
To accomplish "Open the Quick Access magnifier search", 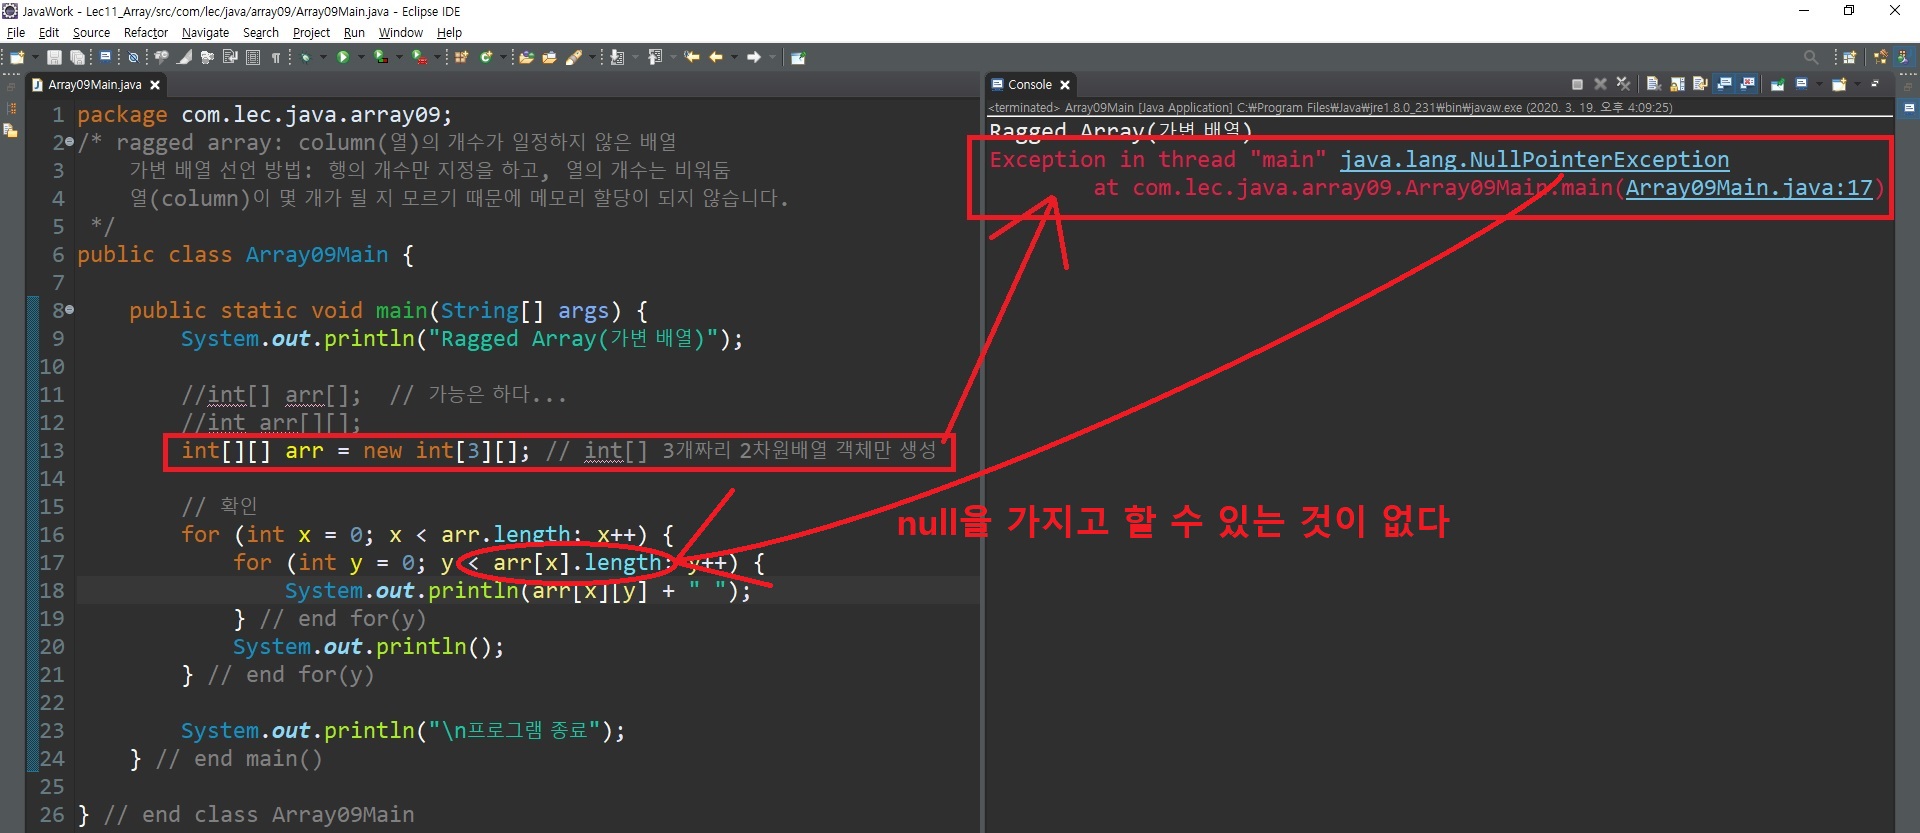I will pyautogui.click(x=1811, y=58).
